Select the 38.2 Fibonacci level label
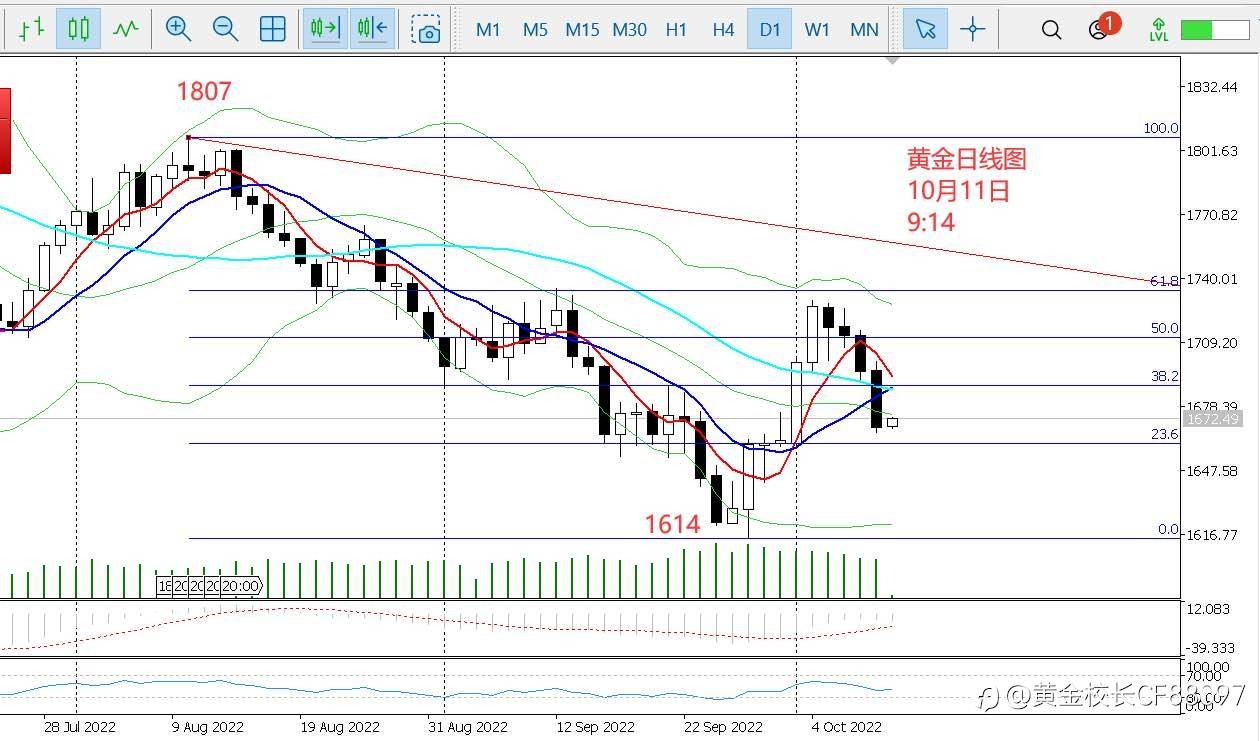 [1164, 376]
